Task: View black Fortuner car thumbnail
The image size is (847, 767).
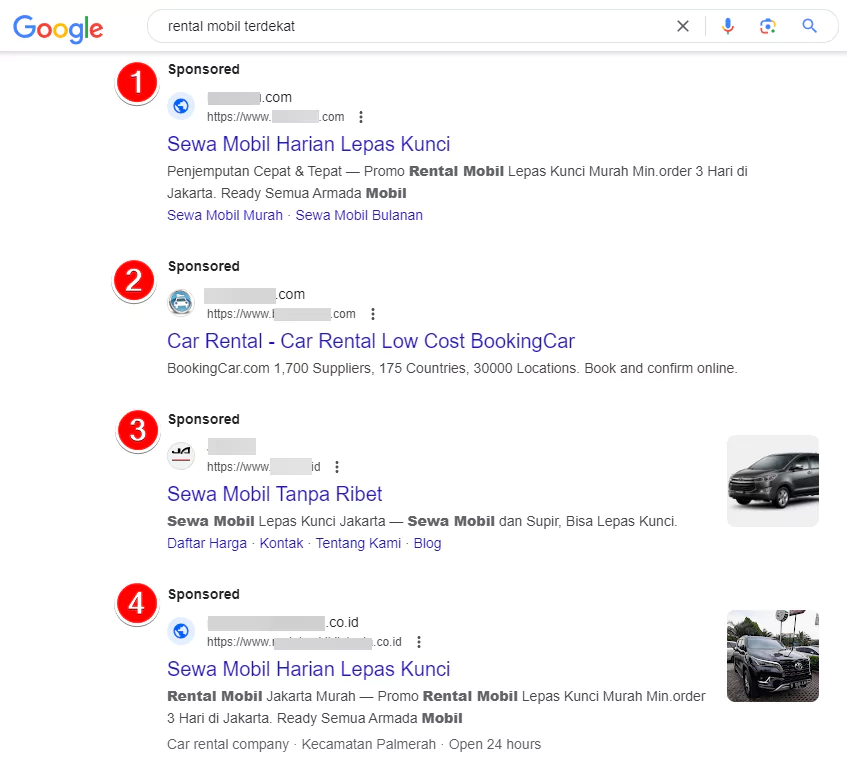Action: coord(772,656)
